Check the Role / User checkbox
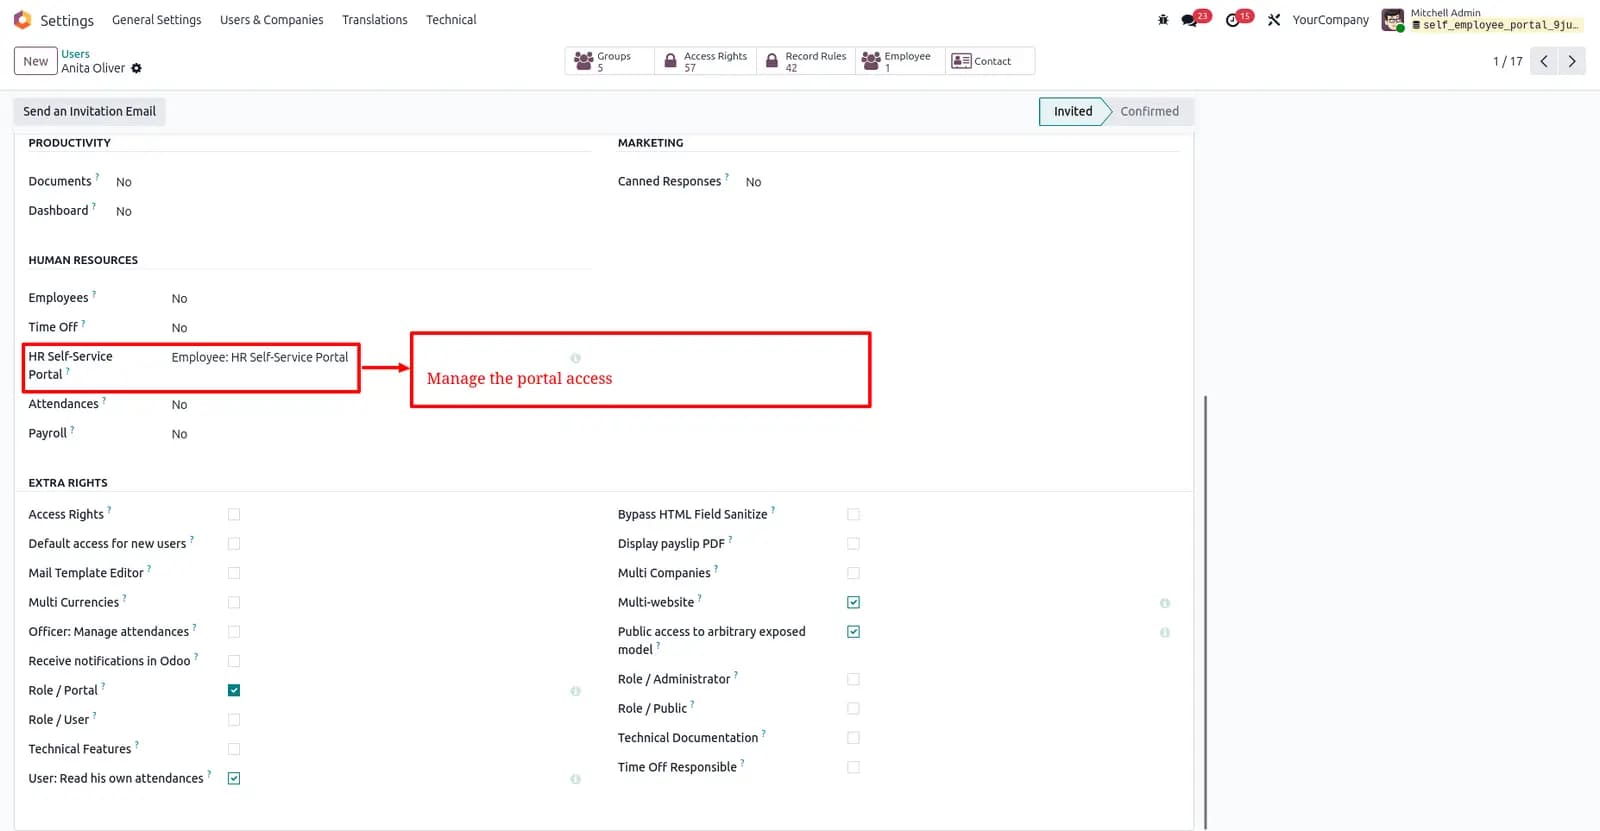The width and height of the screenshot is (1600, 831). 234,720
